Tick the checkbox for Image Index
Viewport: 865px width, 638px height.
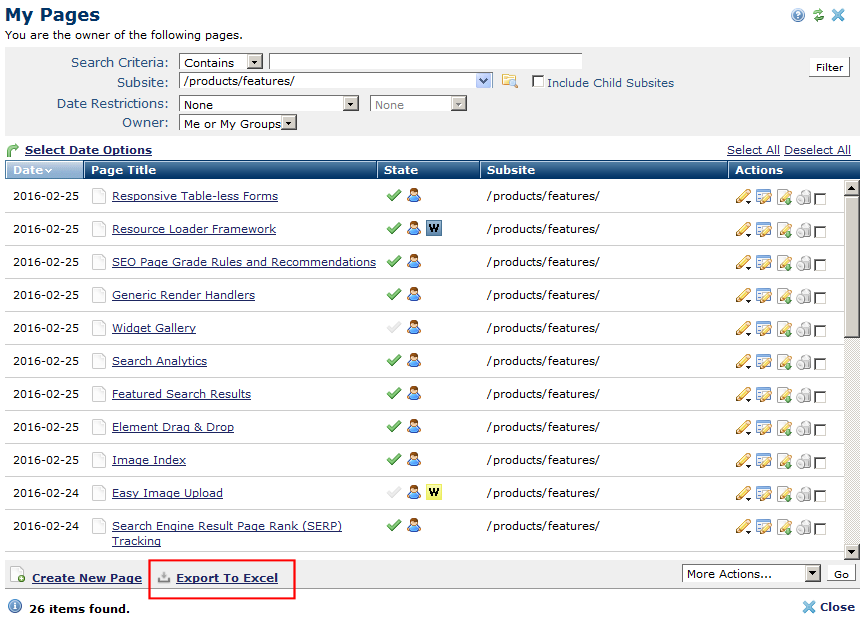tap(820, 463)
